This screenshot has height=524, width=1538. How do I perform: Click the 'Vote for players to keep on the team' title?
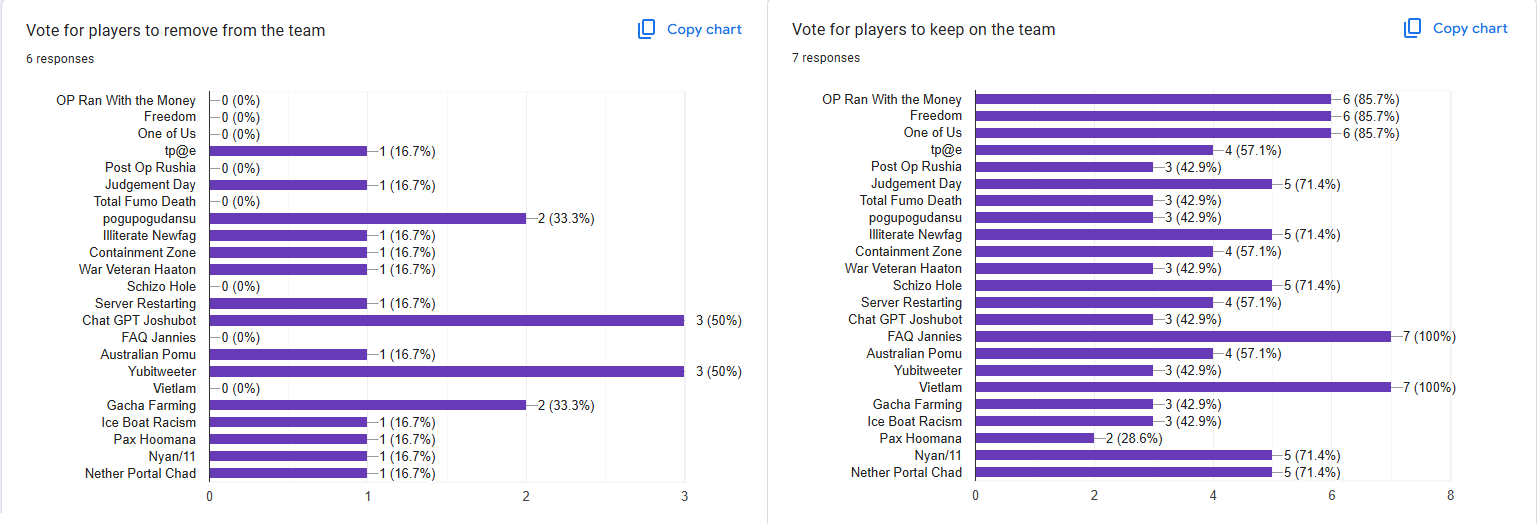click(x=923, y=29)
